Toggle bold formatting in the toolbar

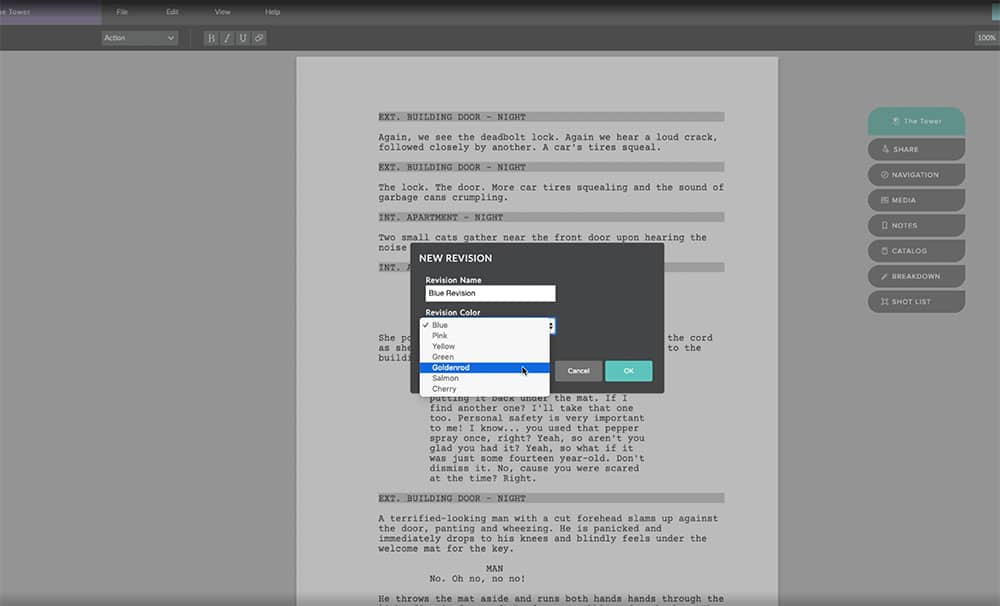coord(211,37)
